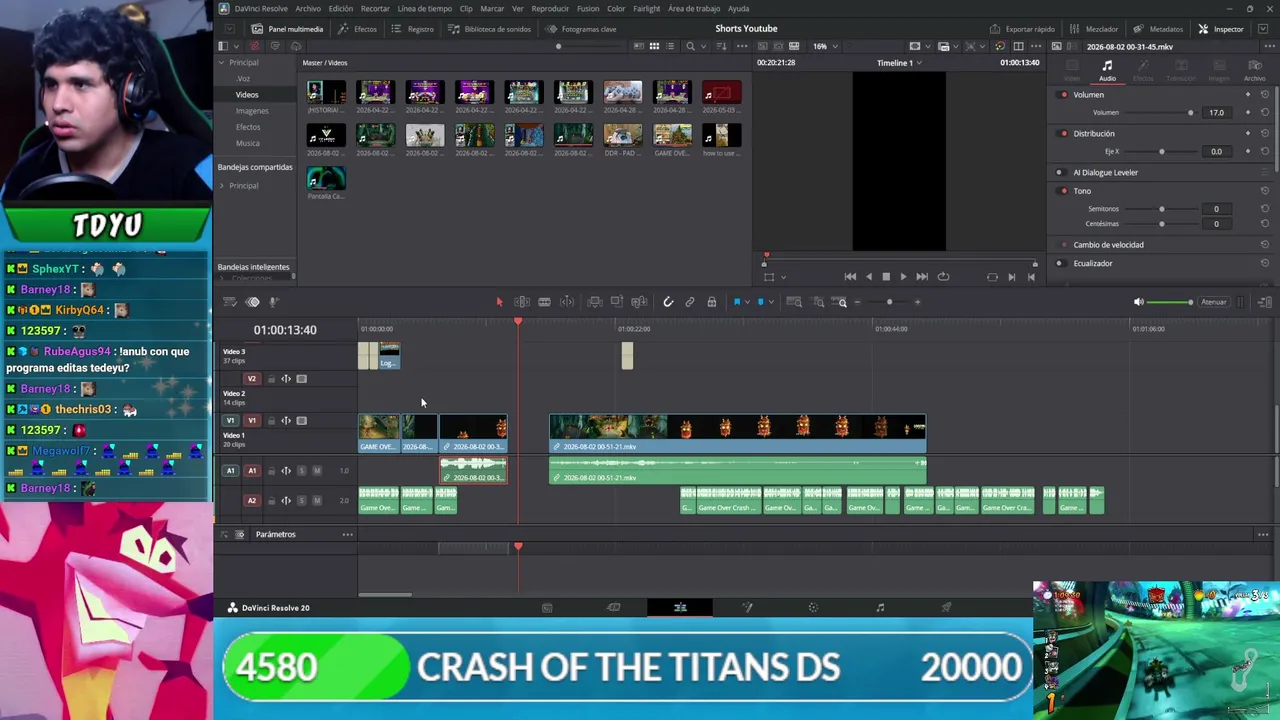Viewport: 1280px width, 720px height.
Task: Open the Fairlight page music-note icon
Action: (880, 608)
